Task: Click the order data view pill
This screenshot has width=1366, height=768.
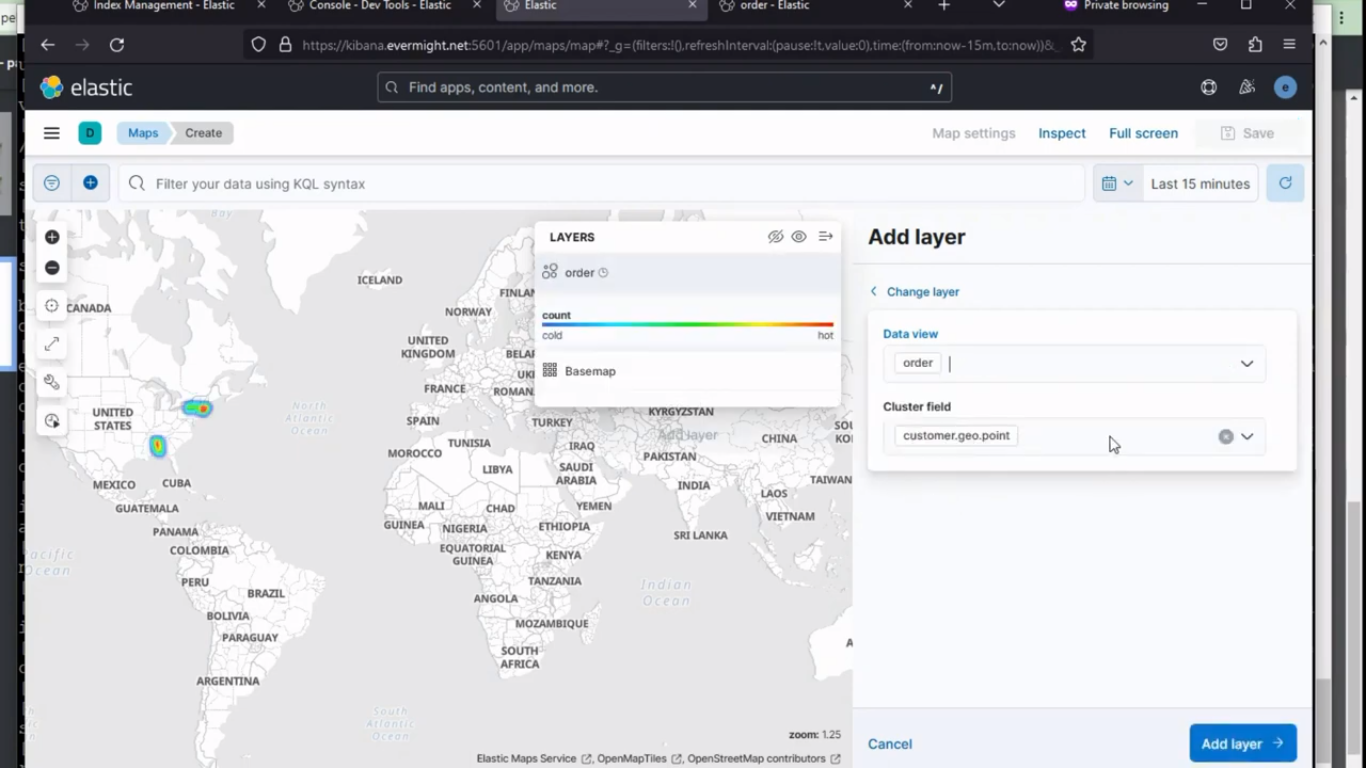Action: [918, 363]
